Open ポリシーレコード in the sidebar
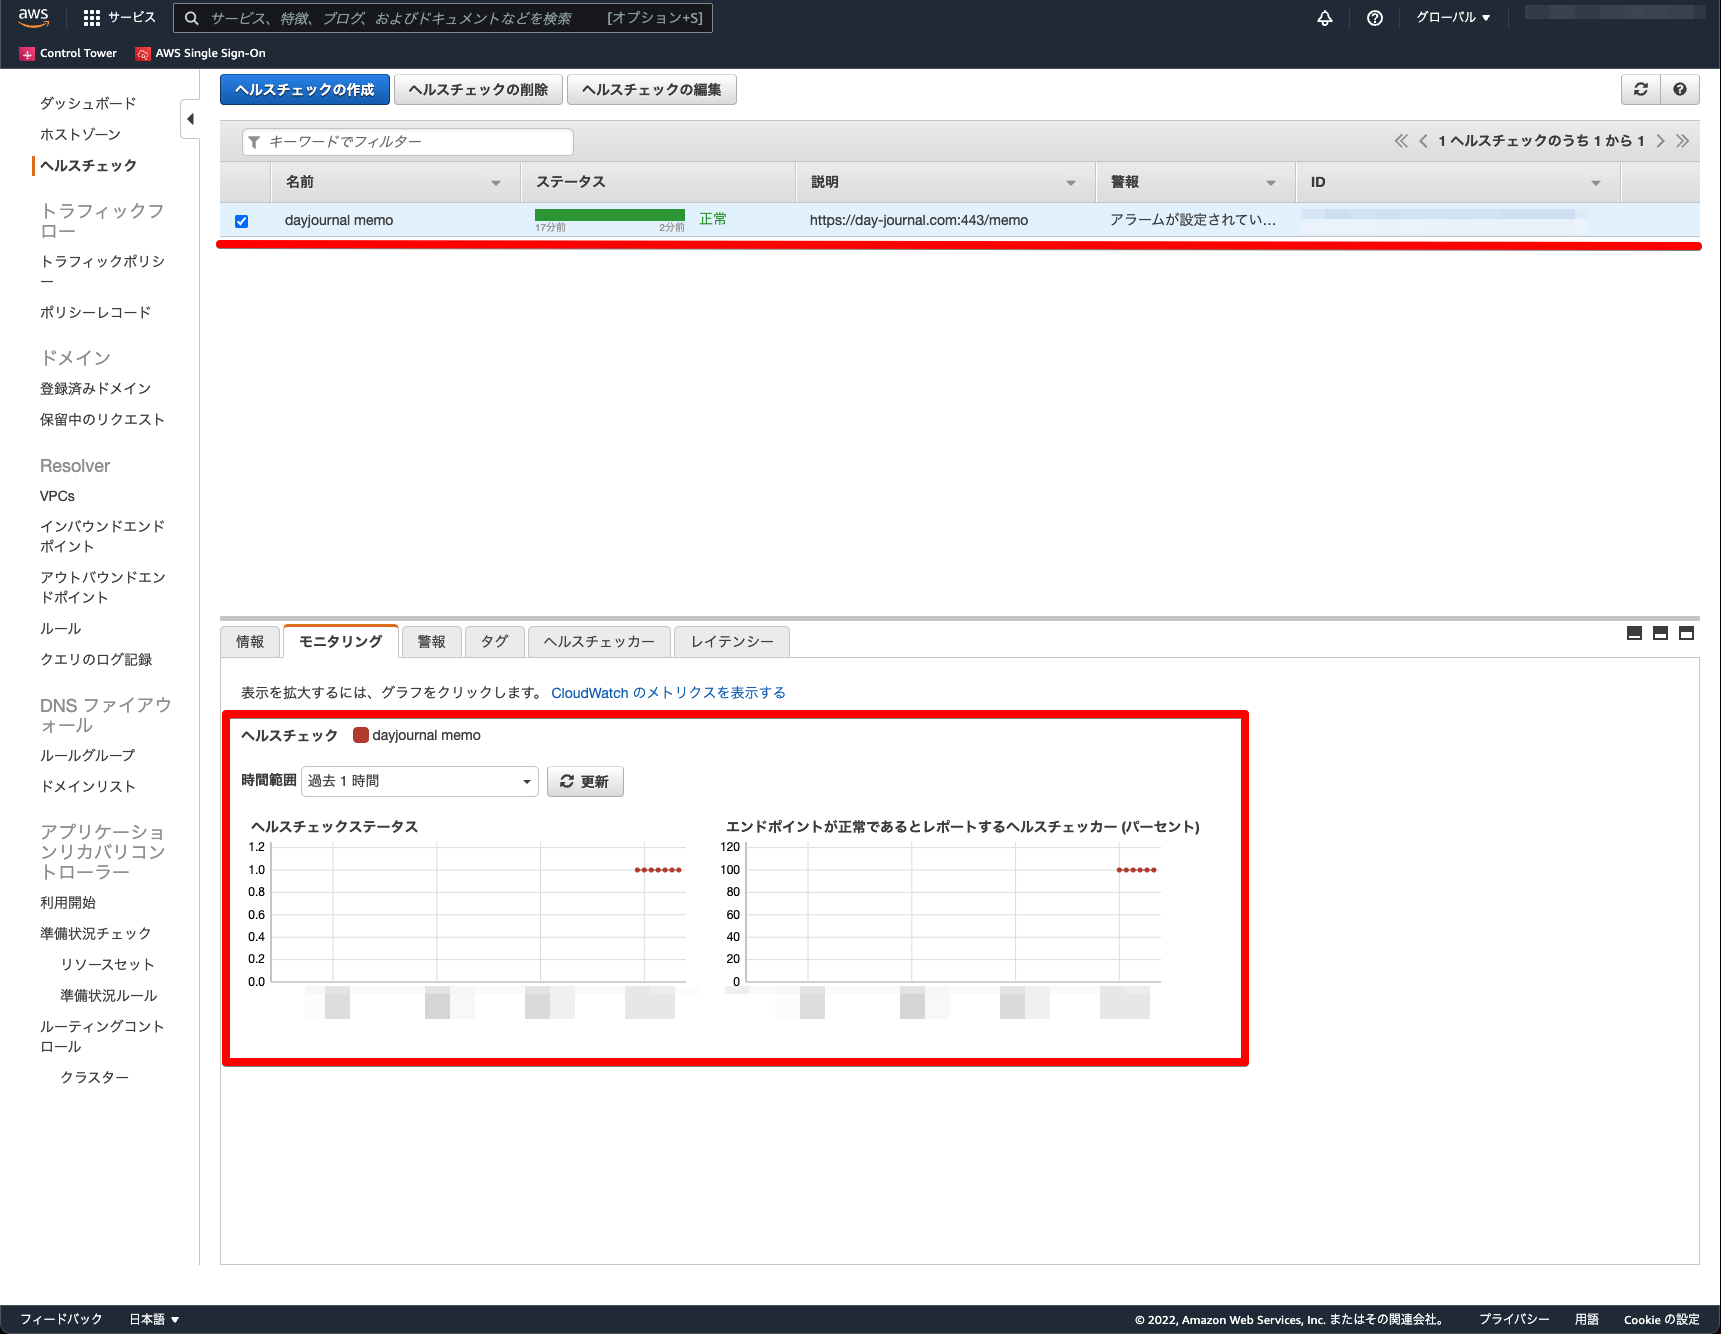Image resolution: width=1721 pixels, height=1334 pixels. (95, 312)
